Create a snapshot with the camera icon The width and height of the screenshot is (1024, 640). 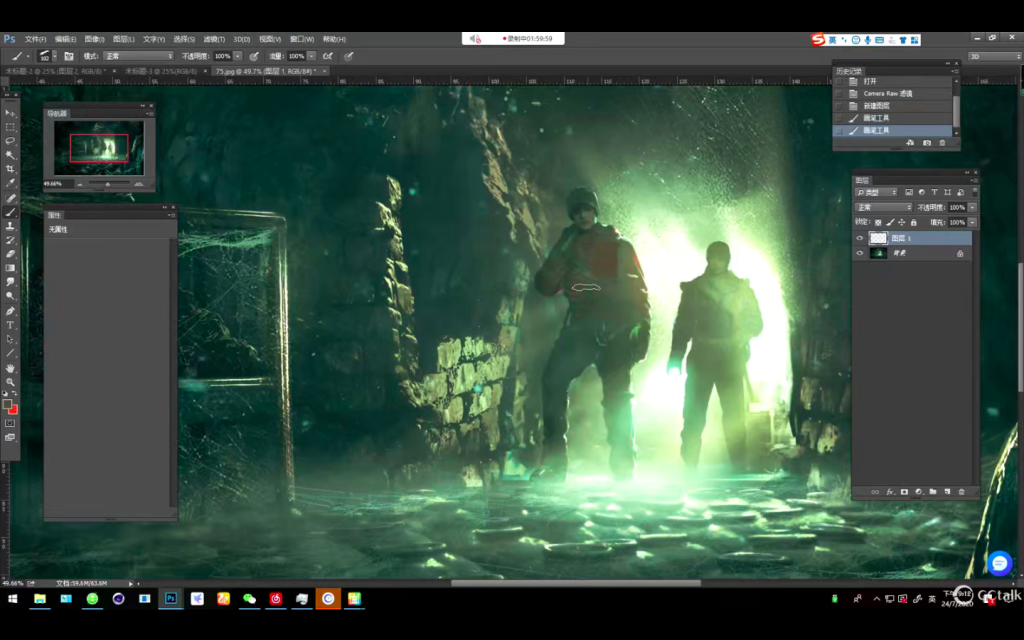click(x=926, y=143)
